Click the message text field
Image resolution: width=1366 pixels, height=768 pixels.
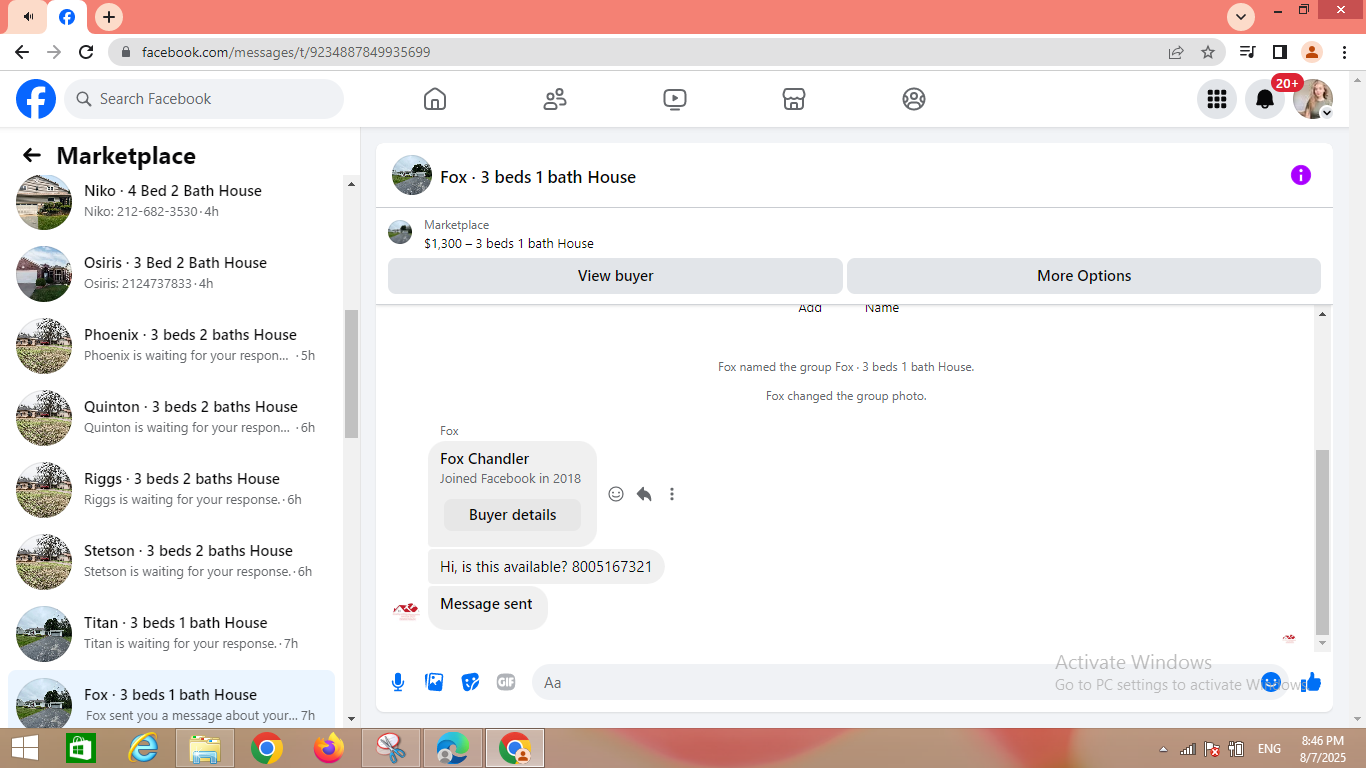pos(895,682)
